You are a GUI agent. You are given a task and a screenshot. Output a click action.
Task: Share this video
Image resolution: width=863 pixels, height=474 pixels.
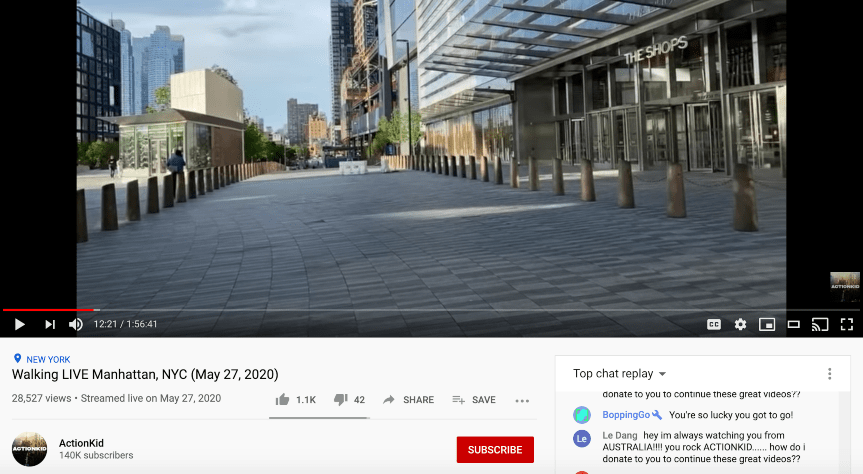pos(408,400)
